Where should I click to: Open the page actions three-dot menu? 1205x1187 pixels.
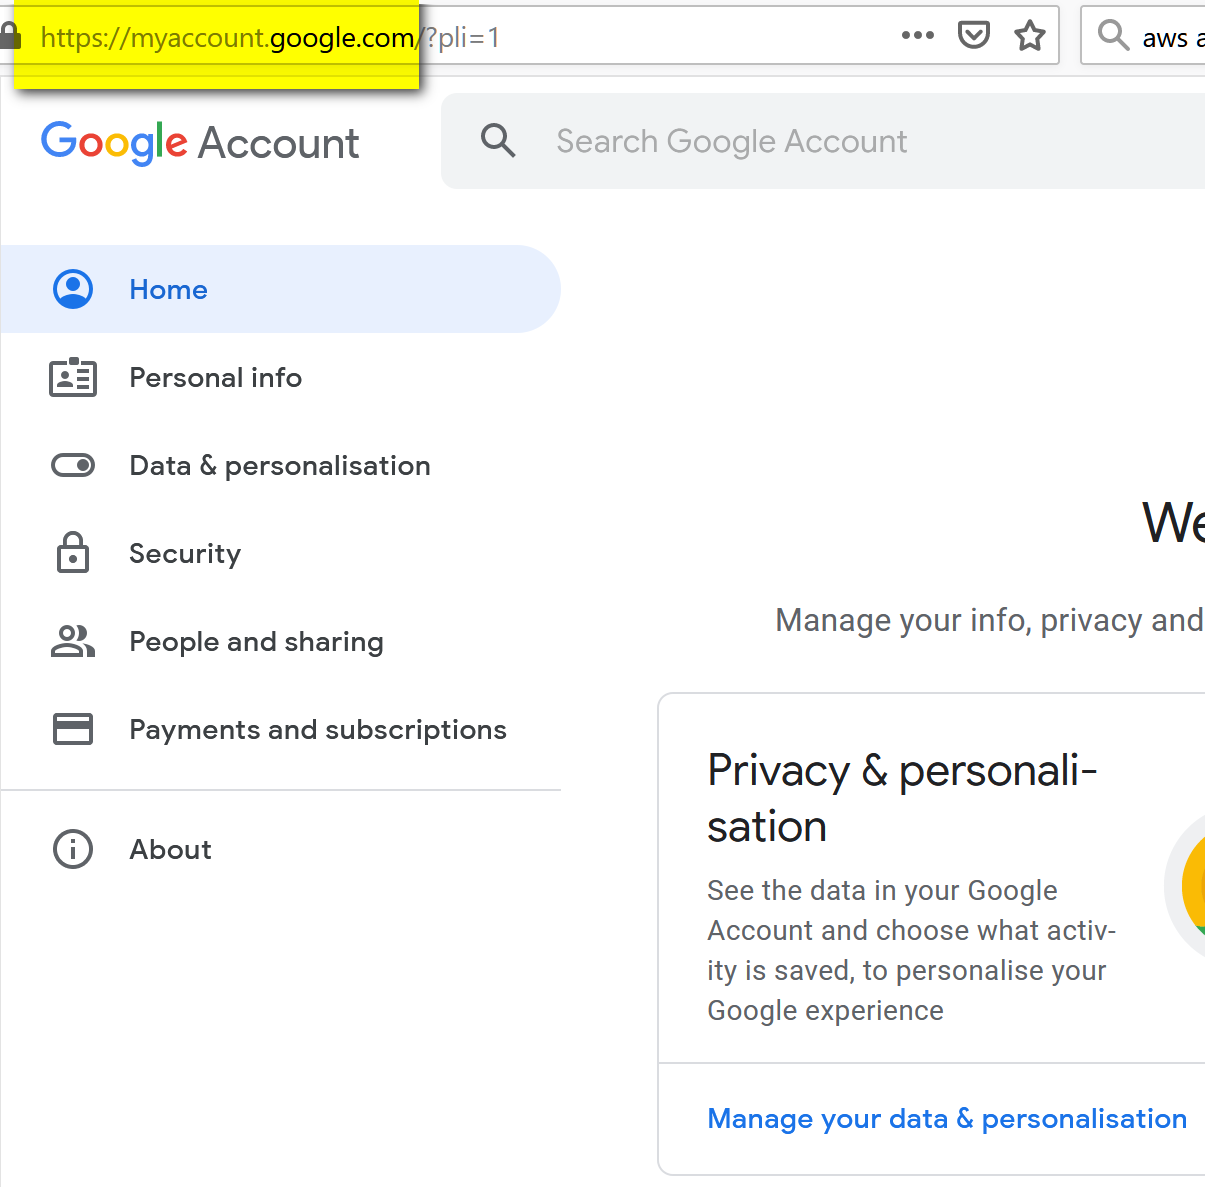(917, 36)
